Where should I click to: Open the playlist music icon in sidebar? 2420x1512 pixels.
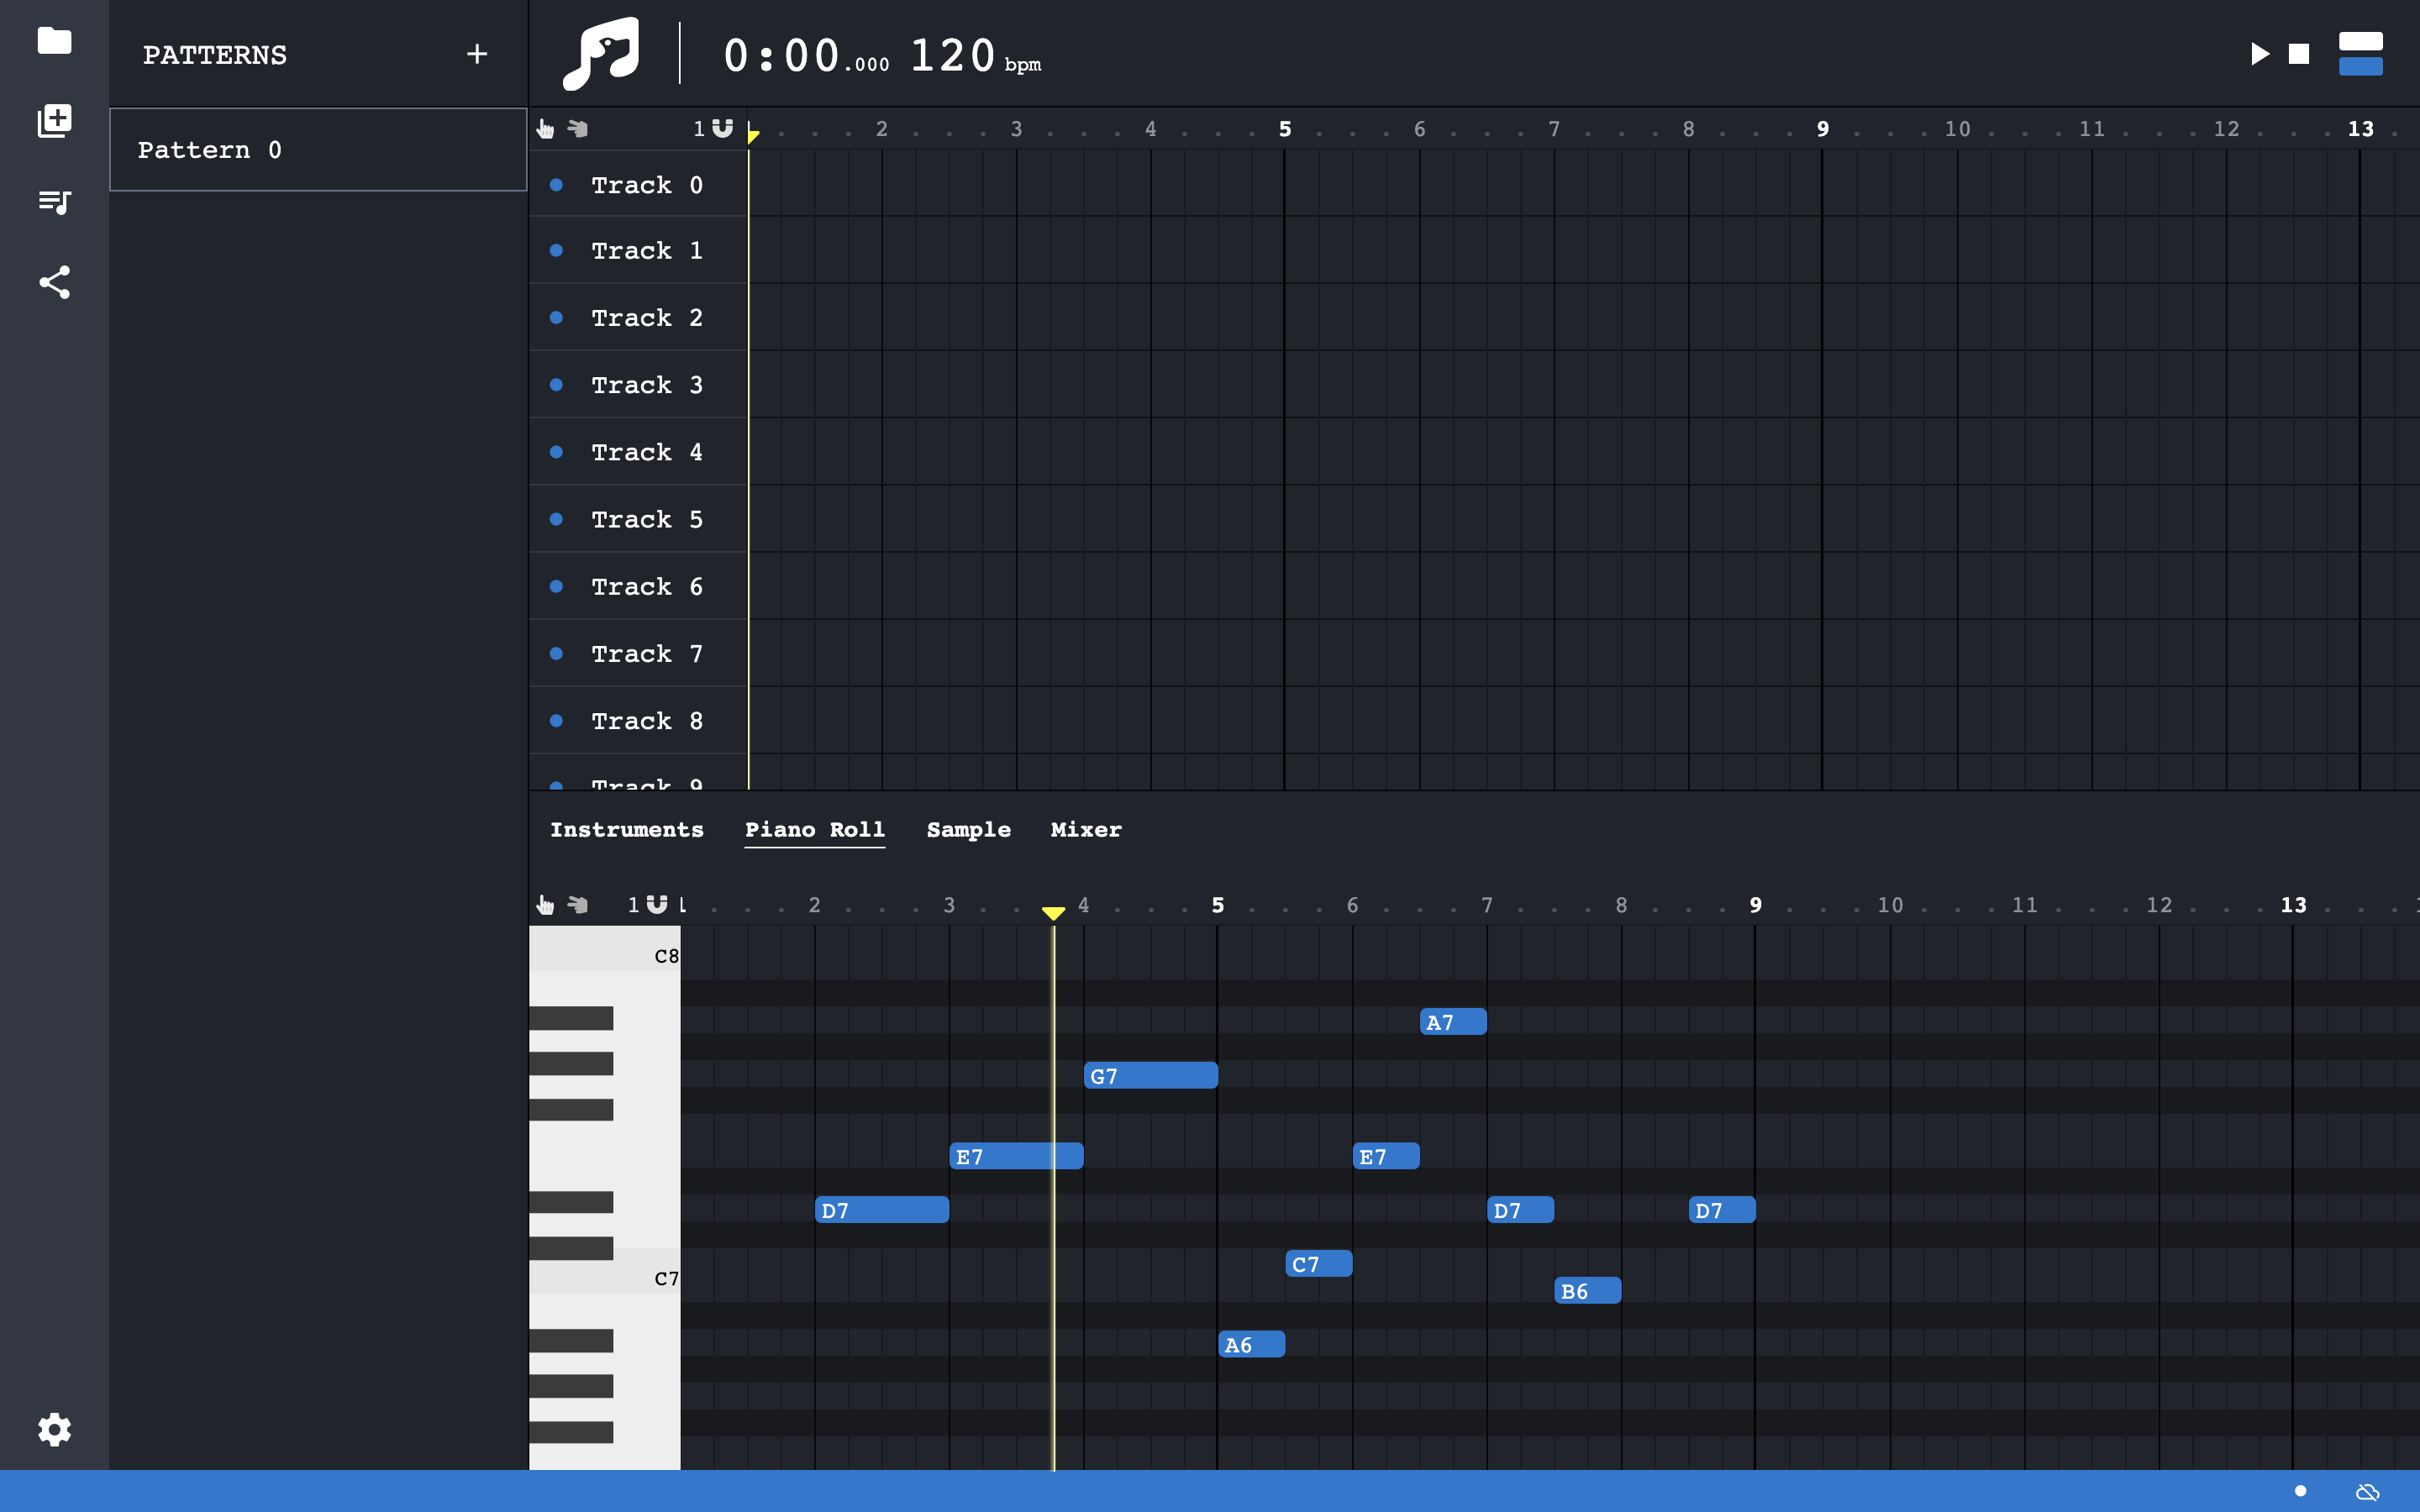tap(54, 202)
